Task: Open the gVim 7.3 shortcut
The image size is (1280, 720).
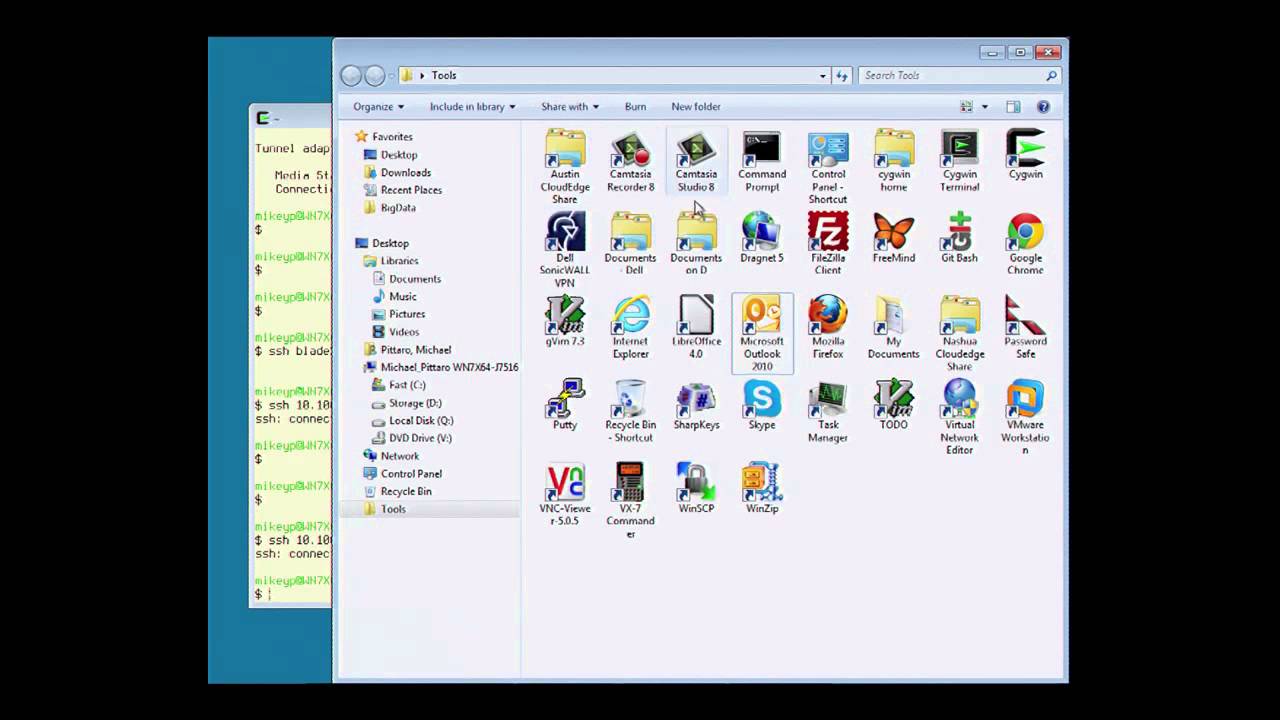Action: coord(565,321)
